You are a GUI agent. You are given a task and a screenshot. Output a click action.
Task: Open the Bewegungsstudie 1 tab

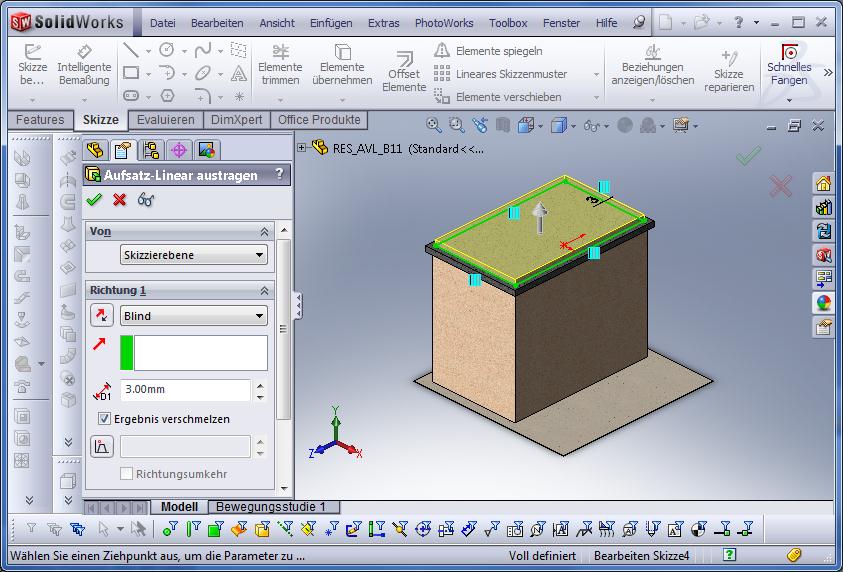point(272,507)
